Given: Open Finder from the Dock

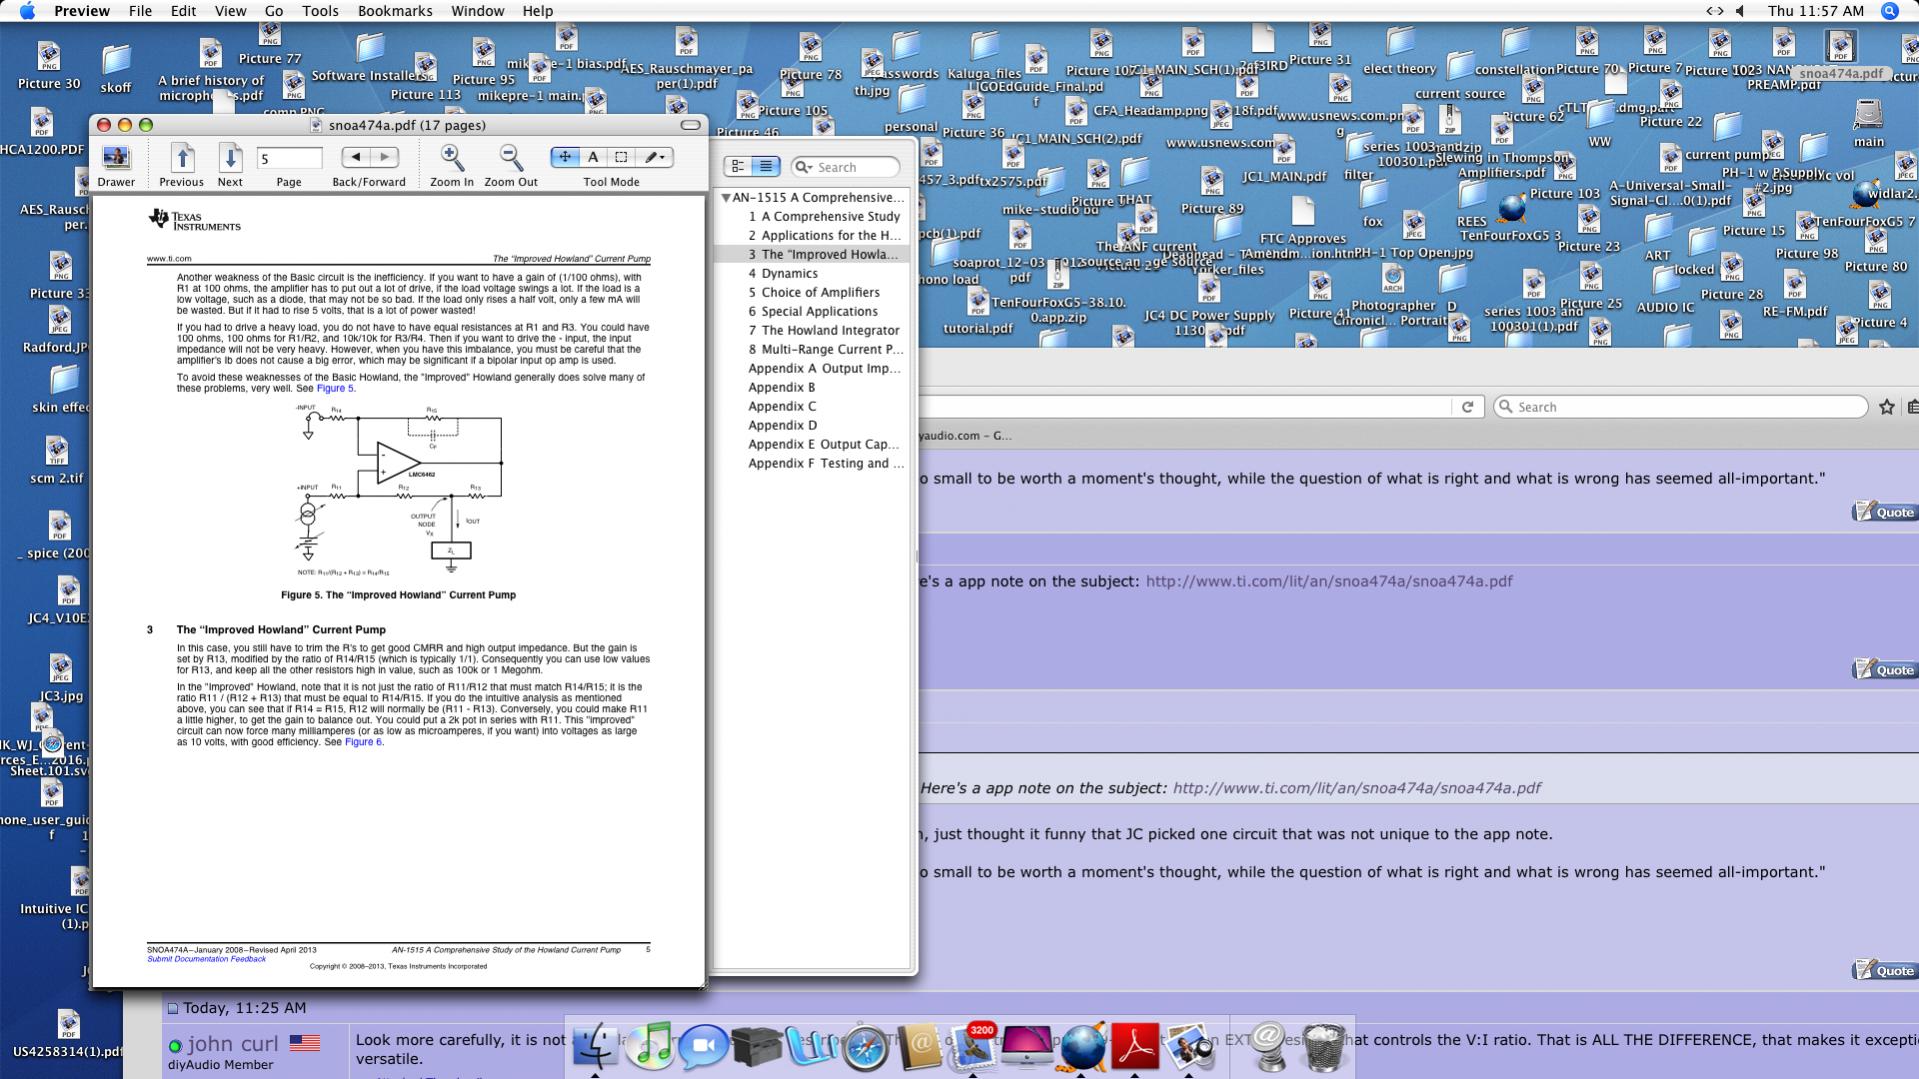Looking at the screenshot, I should point(596,1046).
